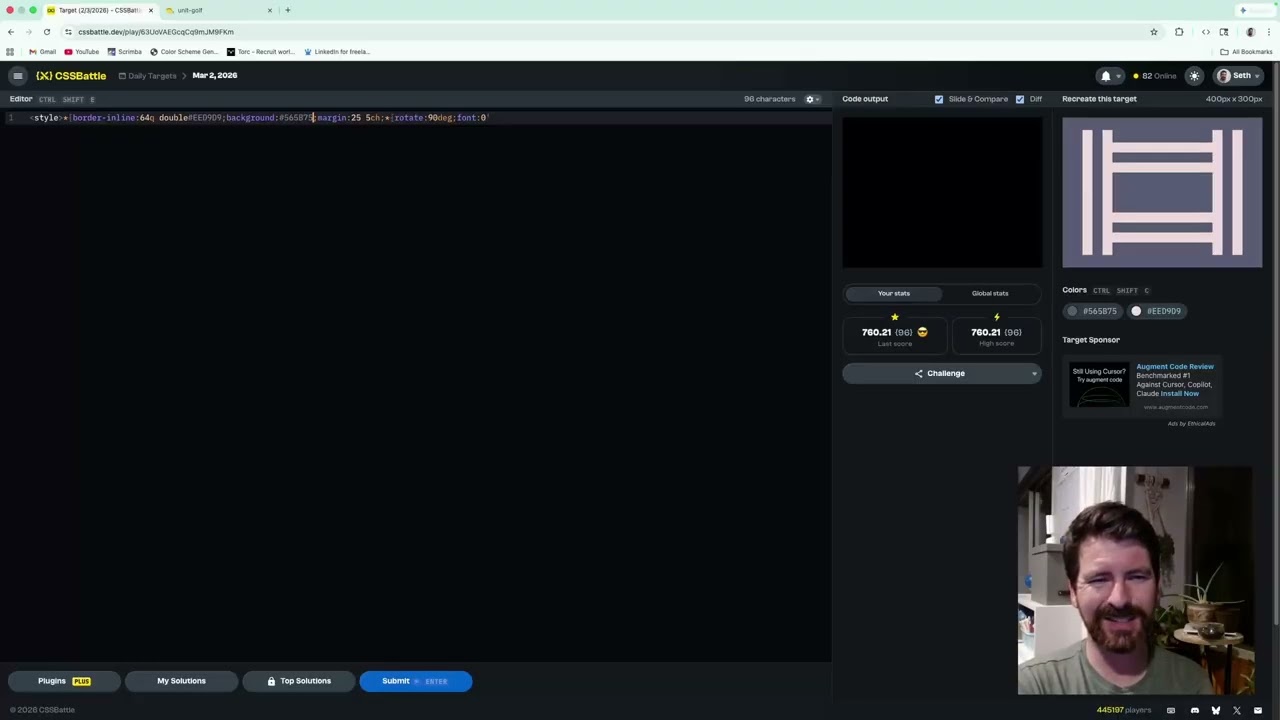Click the code output preview area

coord(942,193)
